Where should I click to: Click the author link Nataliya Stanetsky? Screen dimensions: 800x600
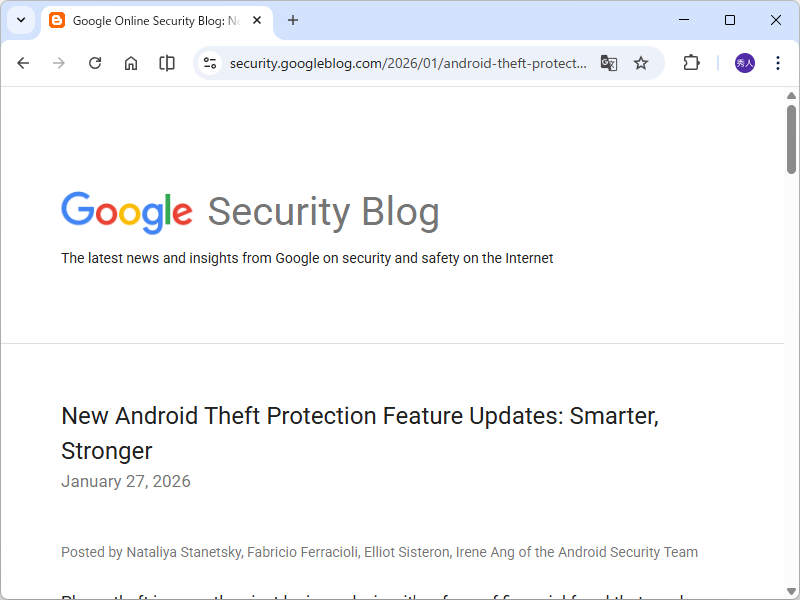[x=184, y=551]
